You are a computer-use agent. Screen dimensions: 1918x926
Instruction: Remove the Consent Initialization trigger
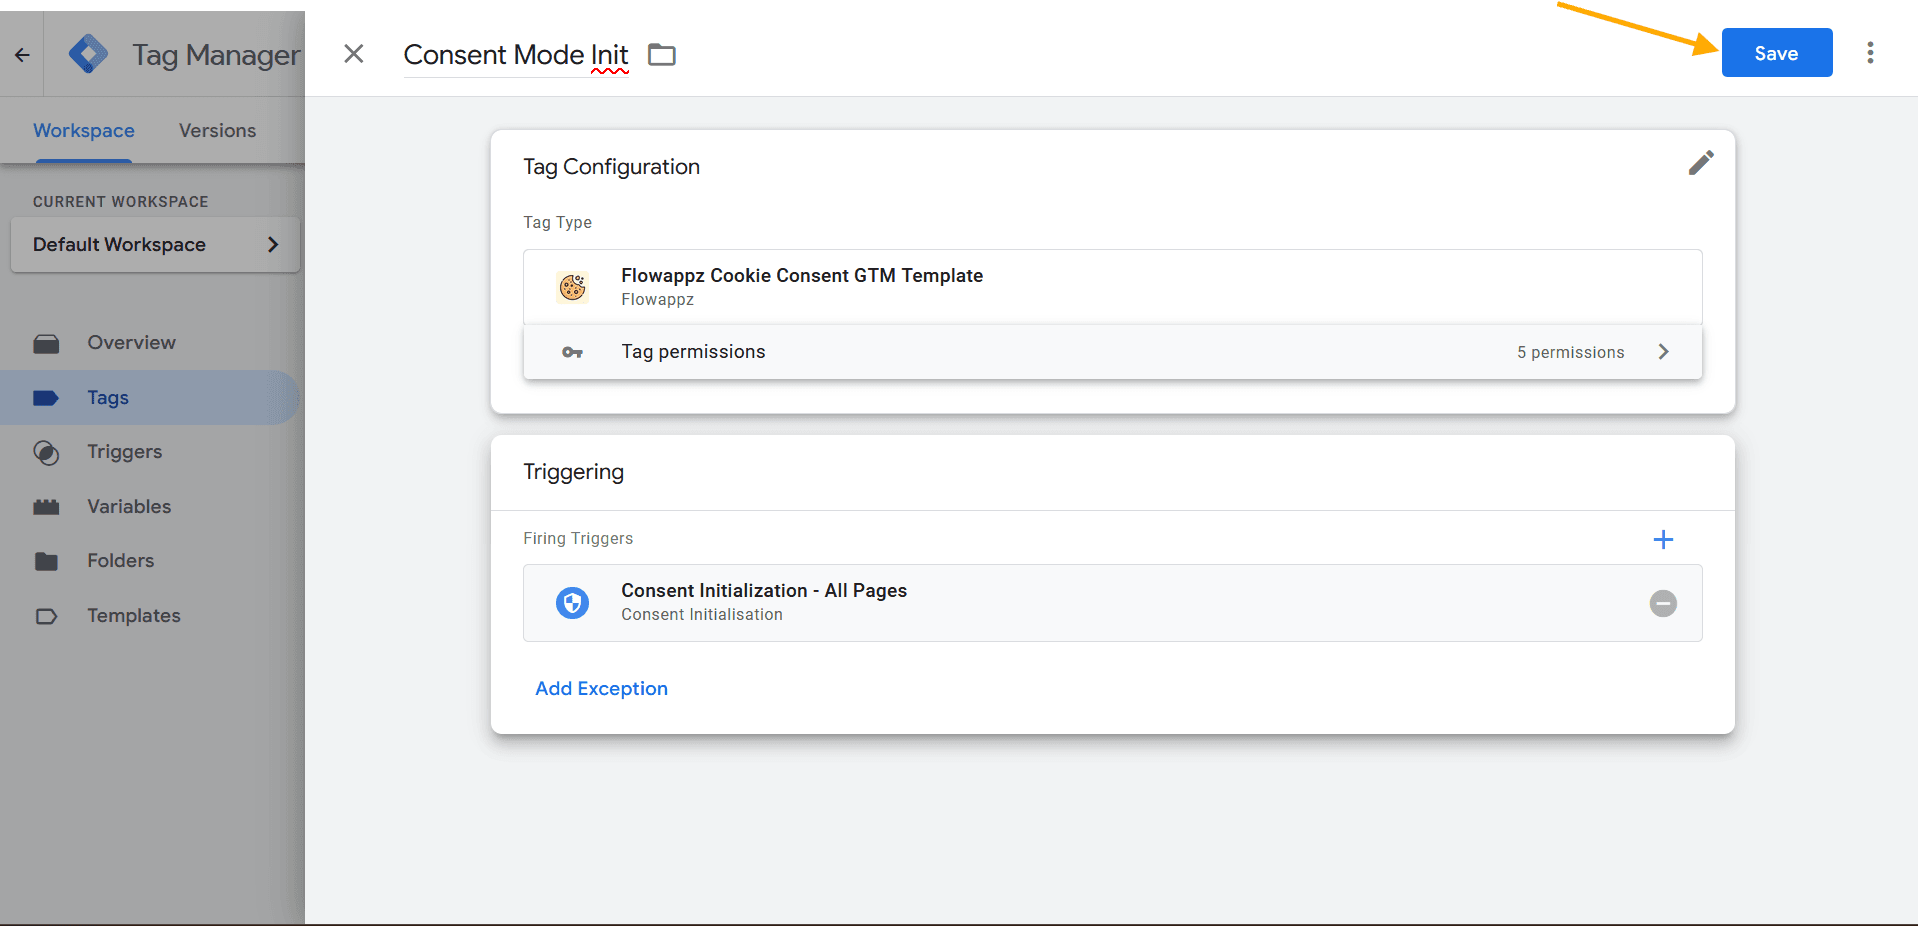coord(1663,603)
